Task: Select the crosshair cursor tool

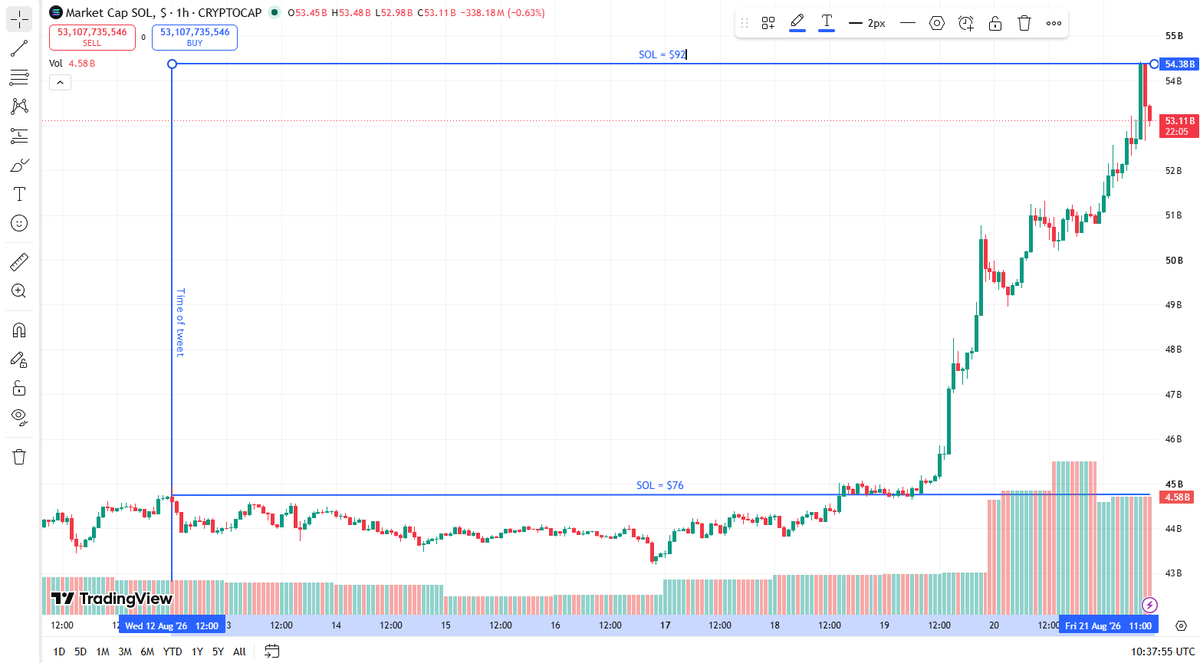Action: pyautogui.click(x=19, y=19)
